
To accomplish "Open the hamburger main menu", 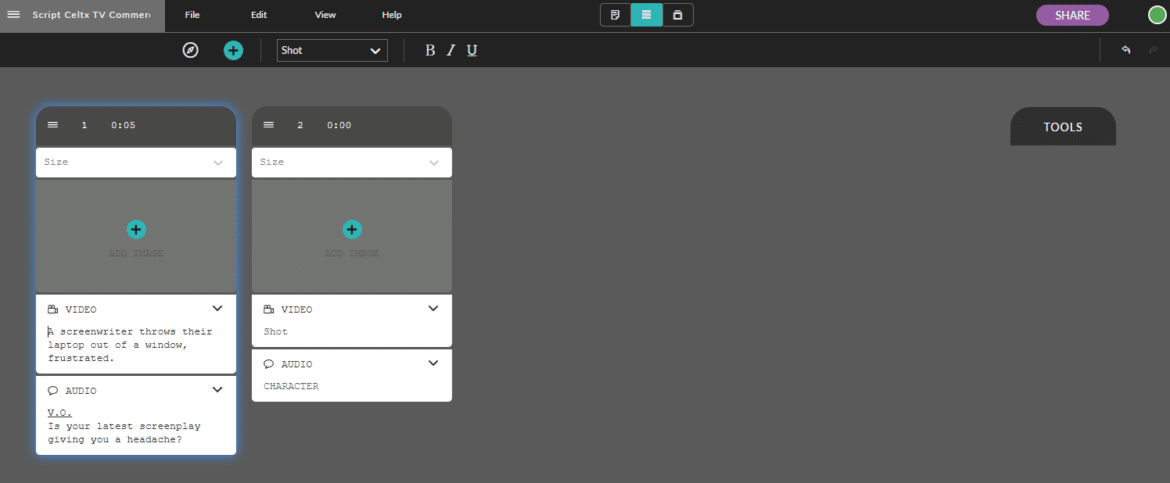I will pyautogui.click(x=14, y=15).
